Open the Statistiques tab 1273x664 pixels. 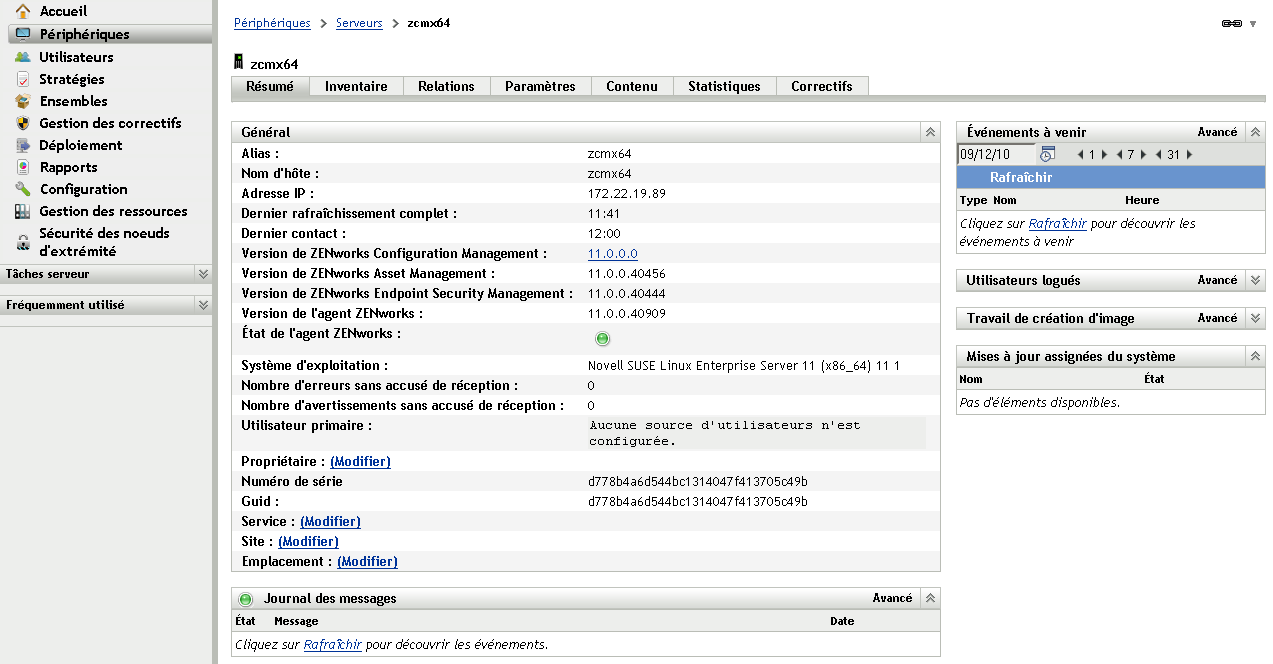click(x=724, y=87)
